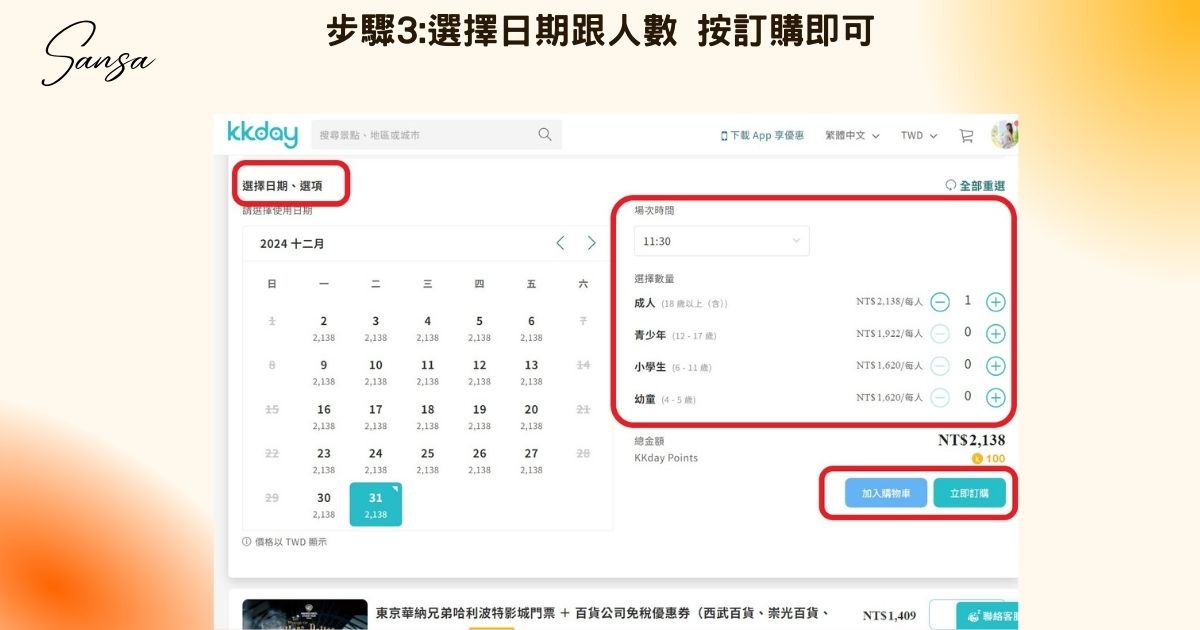1200x630 pixels.
Task: Select December 17 on calendar
Action: tap(376, 416)
